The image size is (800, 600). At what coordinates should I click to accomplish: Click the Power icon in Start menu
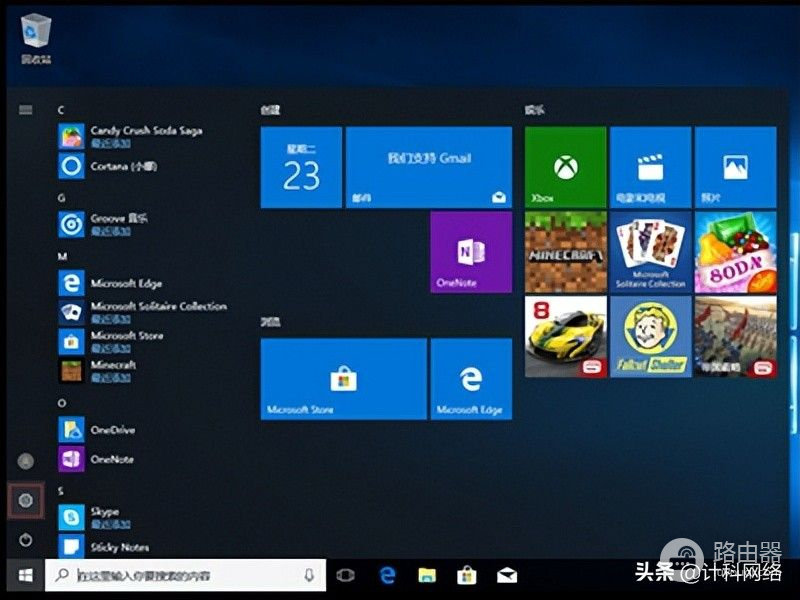pos(26,539)
